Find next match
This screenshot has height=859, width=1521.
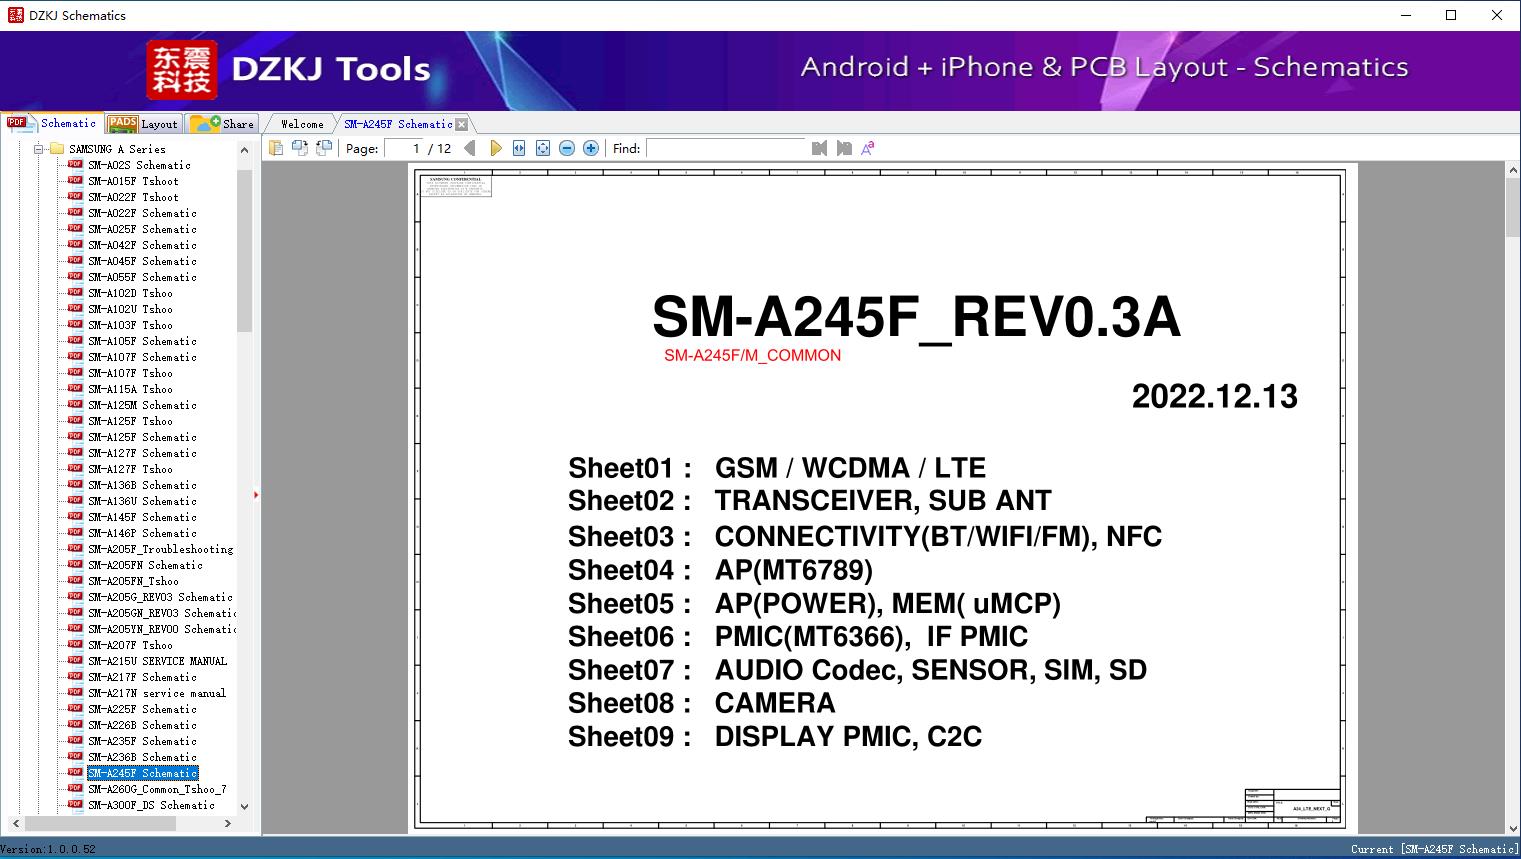pyautogui.click(x=844, y=148)
